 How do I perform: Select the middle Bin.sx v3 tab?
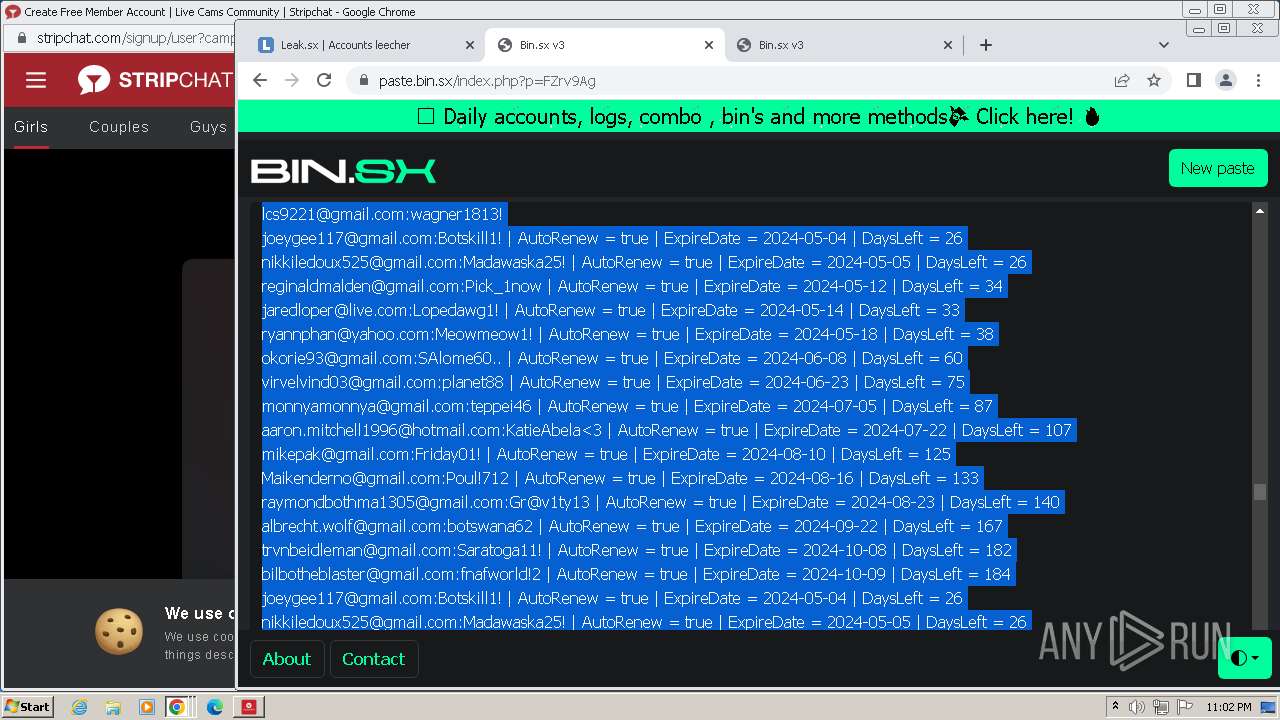coord(604,45)
